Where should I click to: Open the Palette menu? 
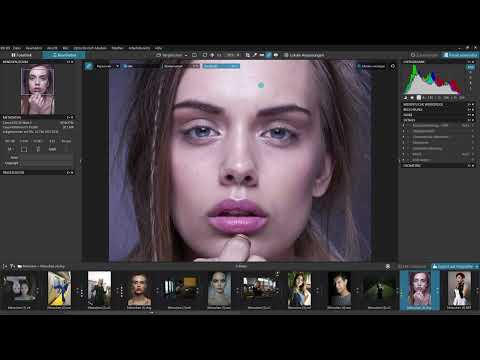click(x=117, y=48)
